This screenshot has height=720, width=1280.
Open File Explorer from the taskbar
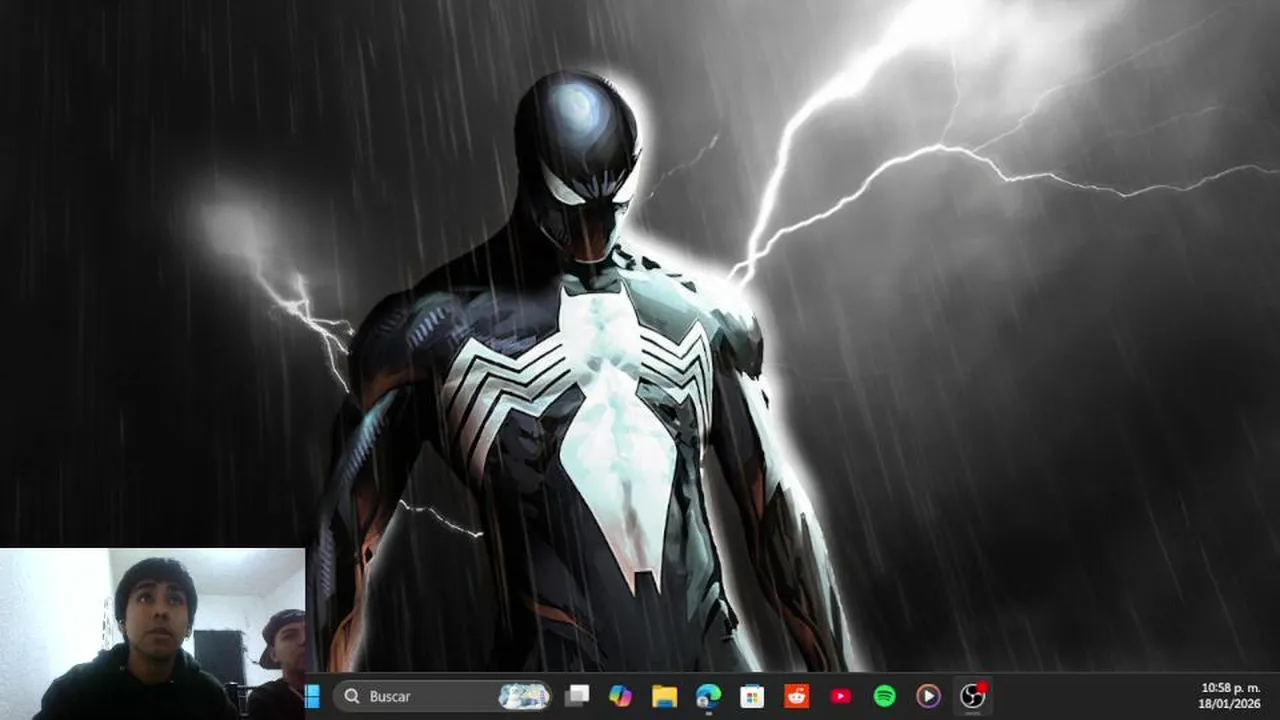click(x=665, y=696)
